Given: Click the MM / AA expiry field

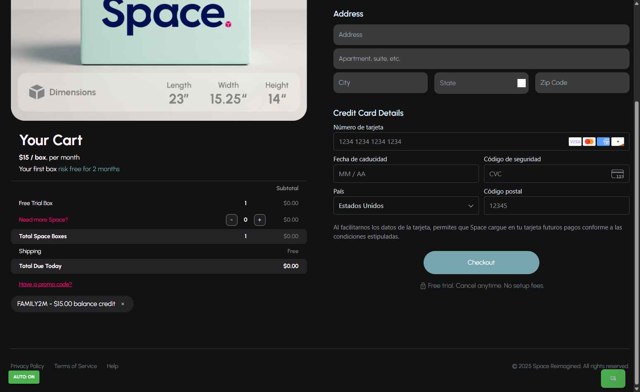Looking at the screenshot, I should (406, 174).
